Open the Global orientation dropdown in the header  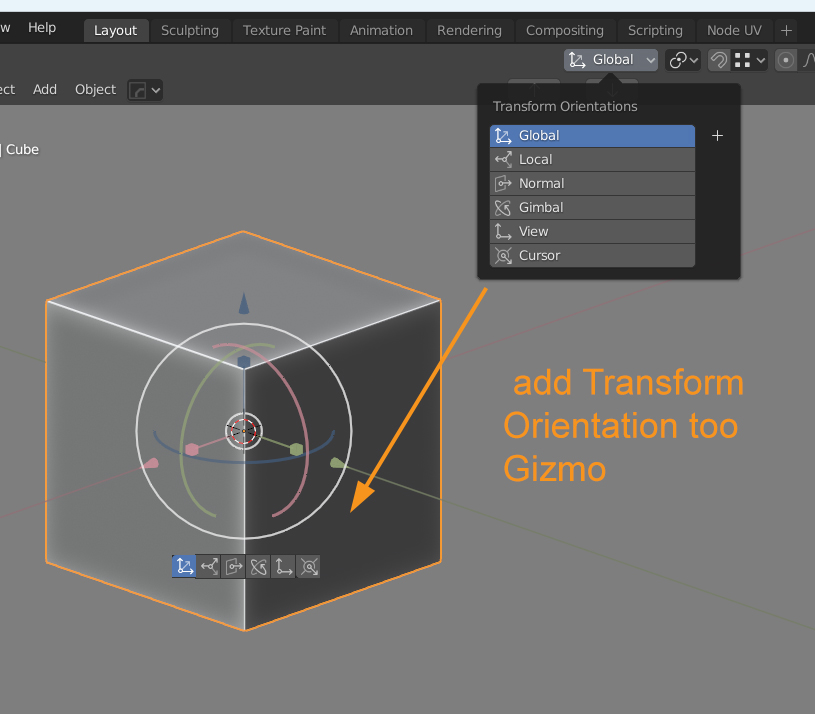pos(611,60)
